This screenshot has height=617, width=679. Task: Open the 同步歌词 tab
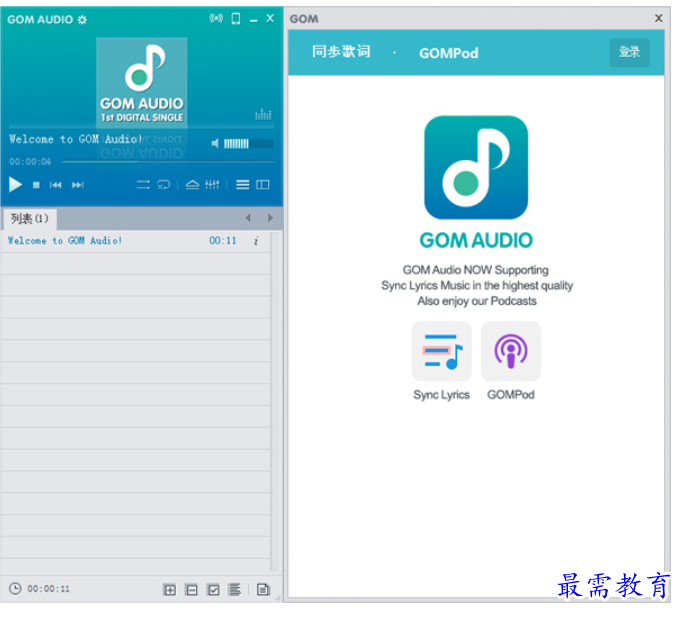click(341, 52)
